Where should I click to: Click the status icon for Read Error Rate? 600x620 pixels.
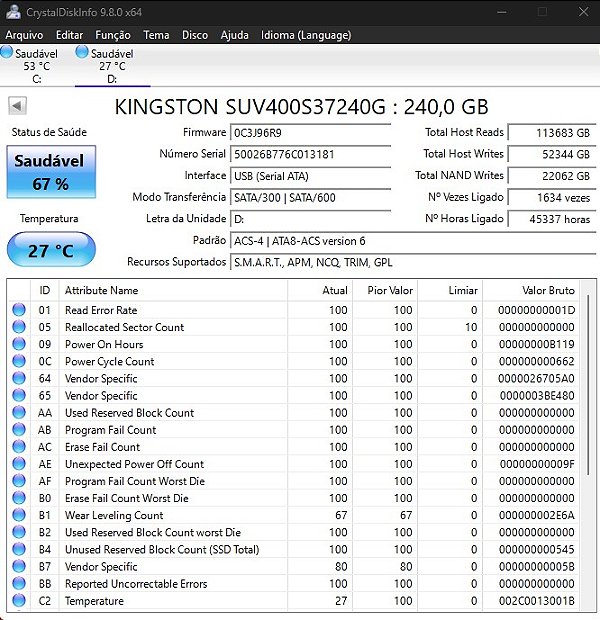pyautogui.click(x=19, y=310)
